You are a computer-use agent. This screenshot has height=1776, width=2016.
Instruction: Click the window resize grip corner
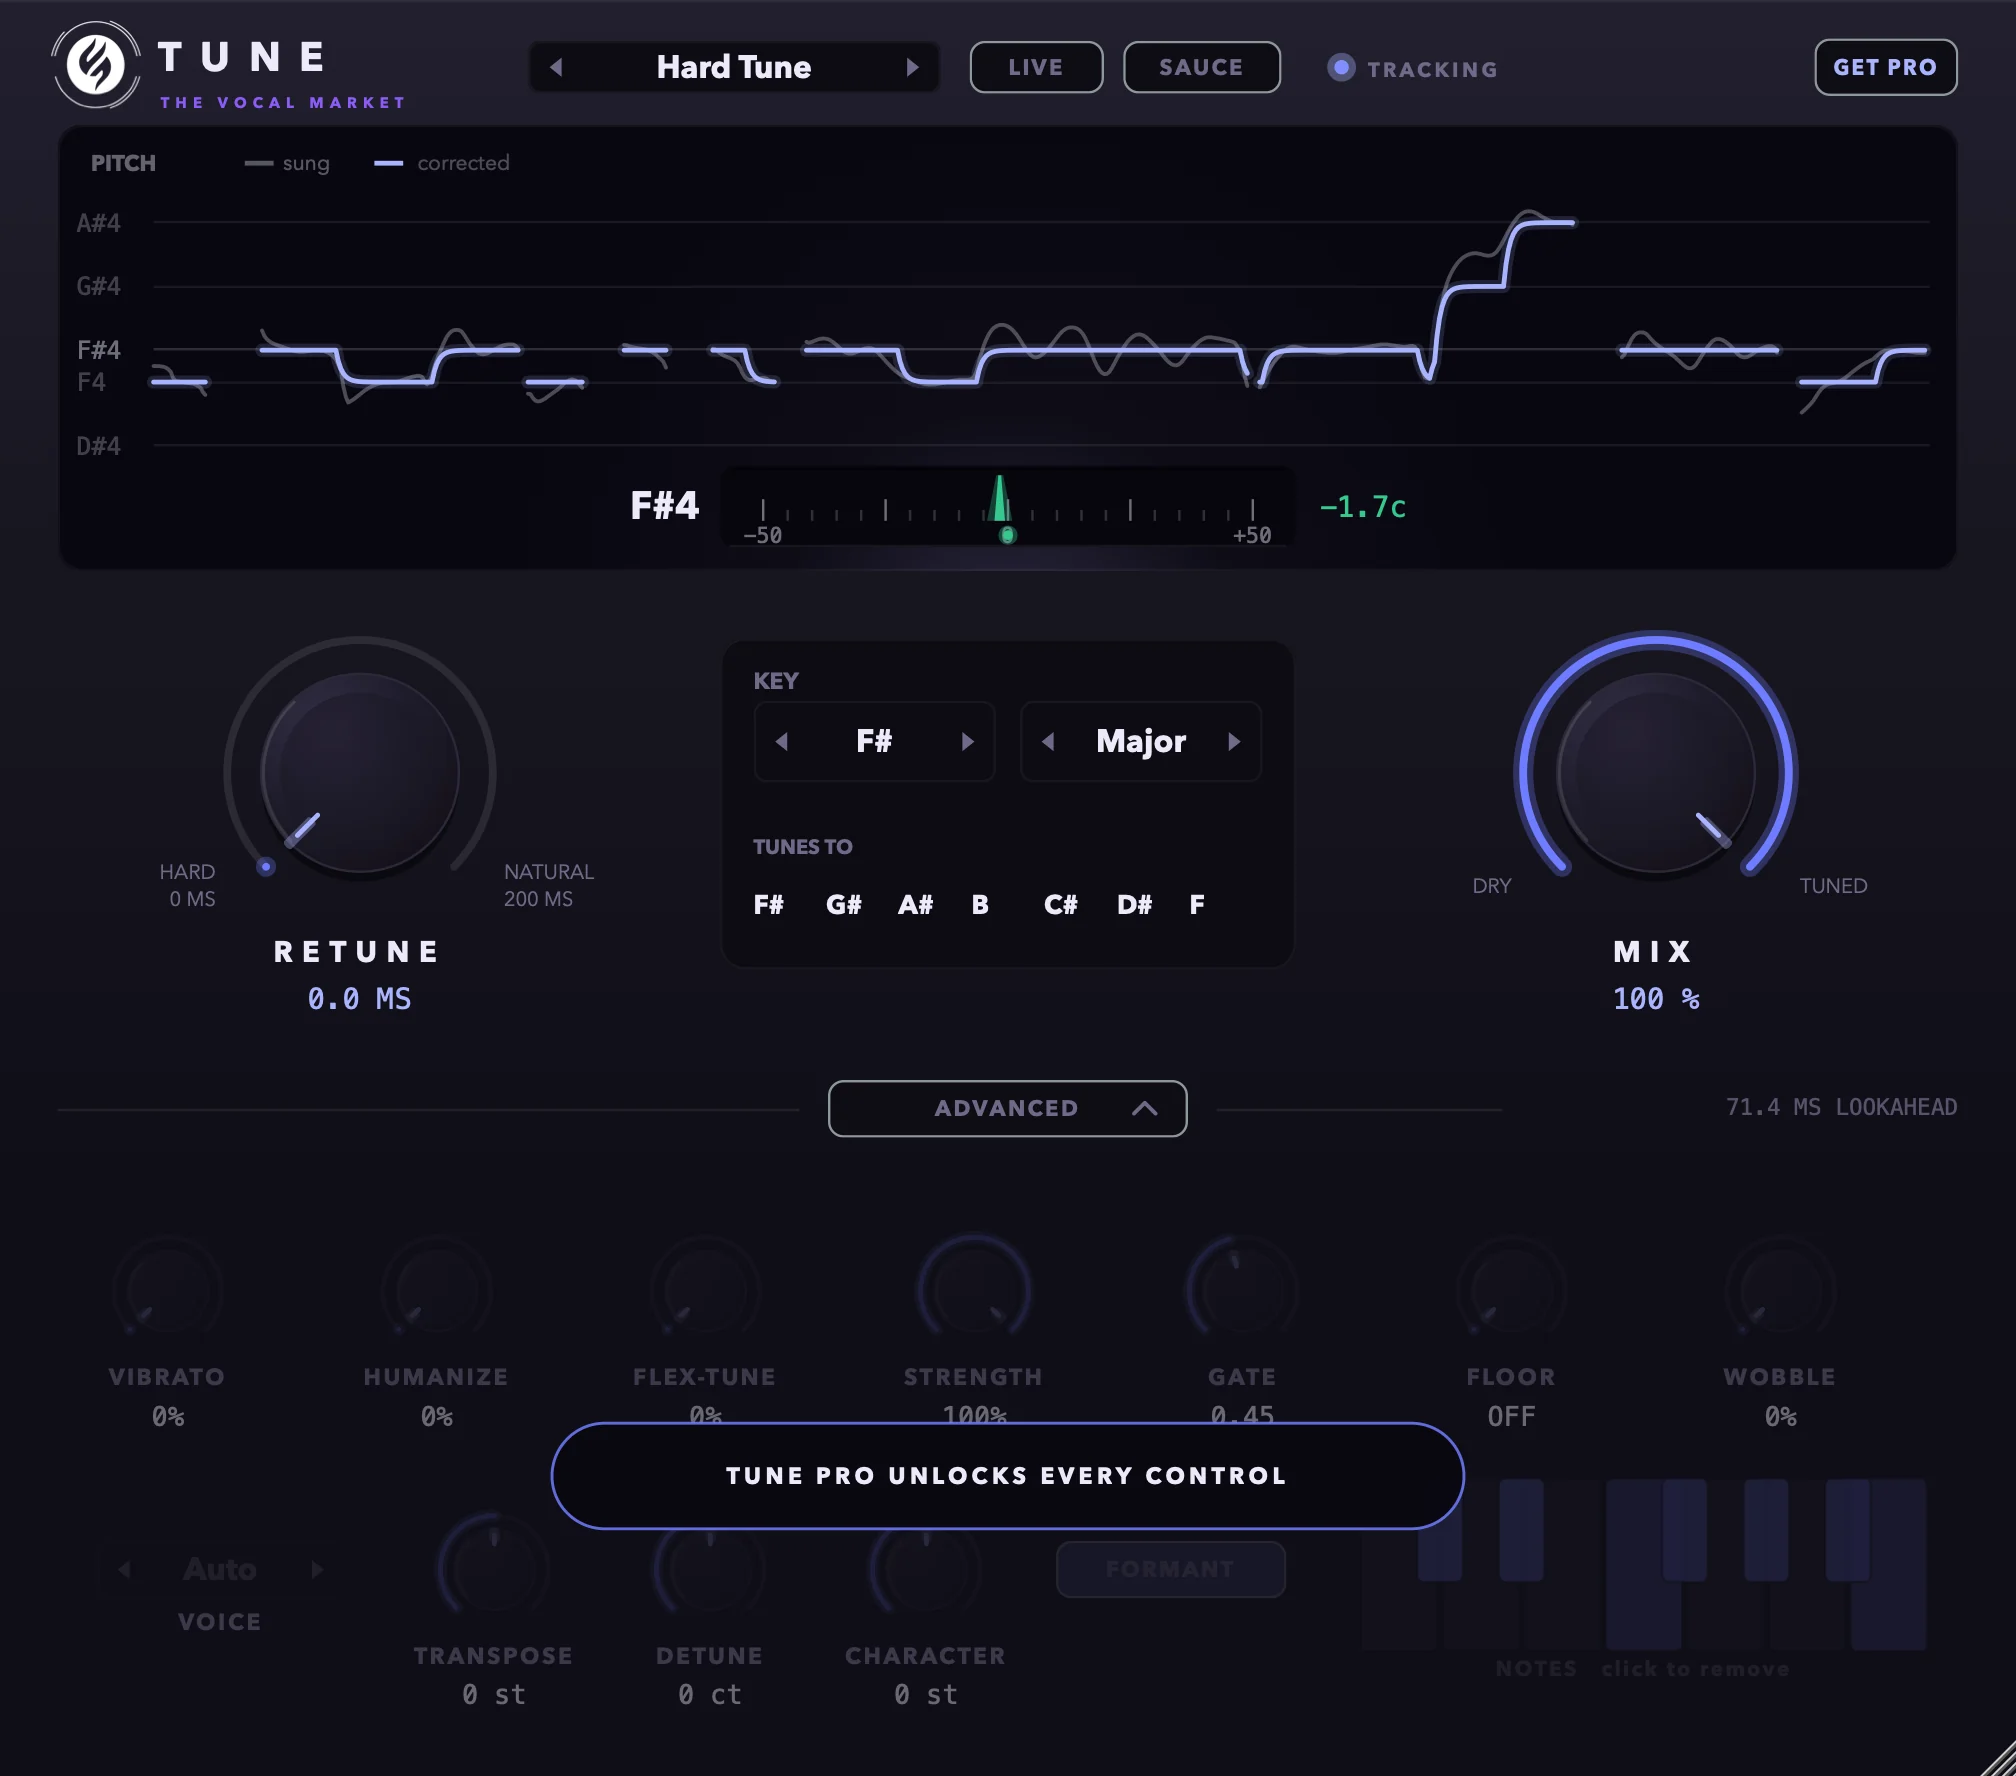pos(1998,1758)
